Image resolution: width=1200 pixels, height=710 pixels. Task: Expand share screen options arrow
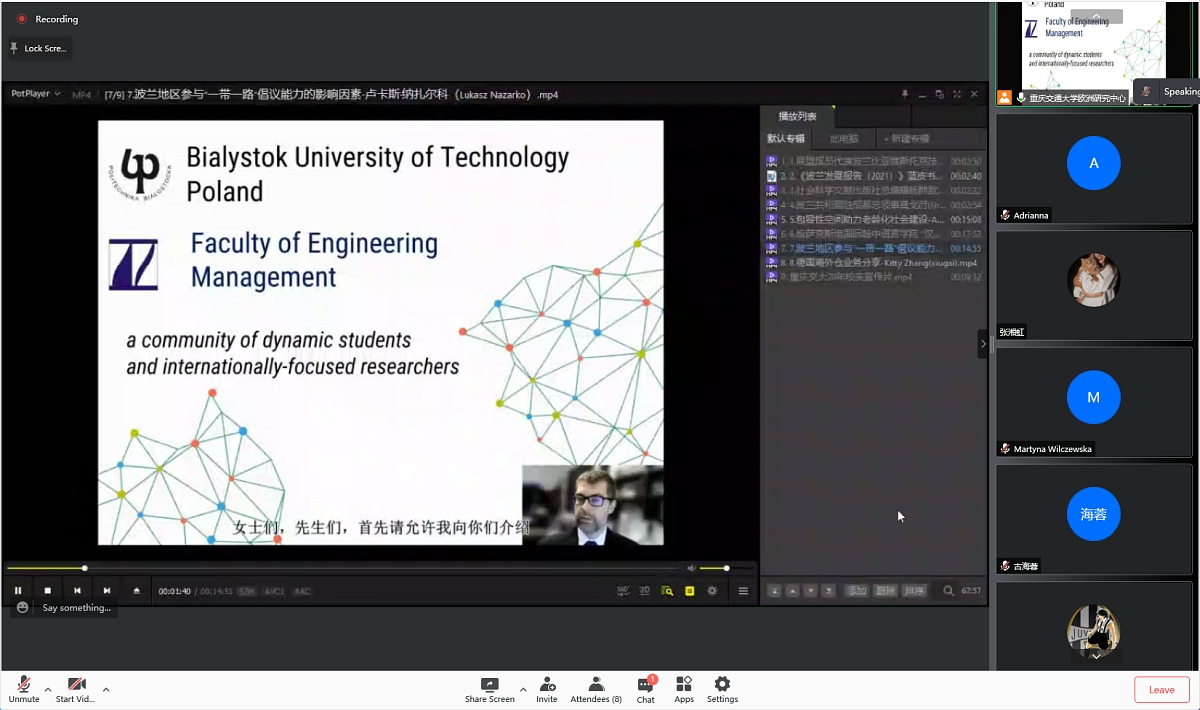[523, 689]
